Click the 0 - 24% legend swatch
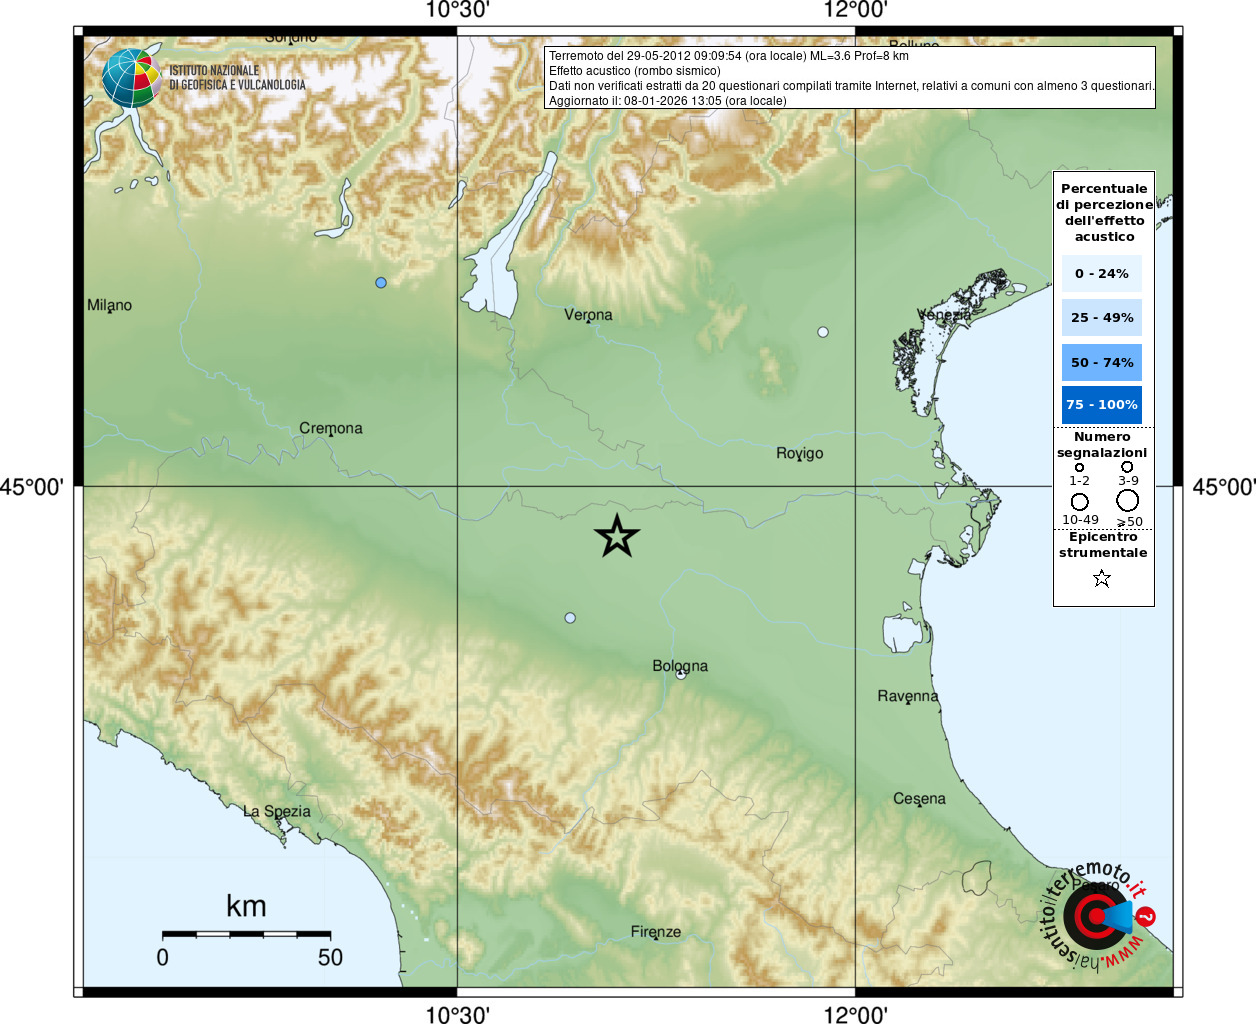This screenshot has height=1024, width=1256. click(x=1102, y=273)
